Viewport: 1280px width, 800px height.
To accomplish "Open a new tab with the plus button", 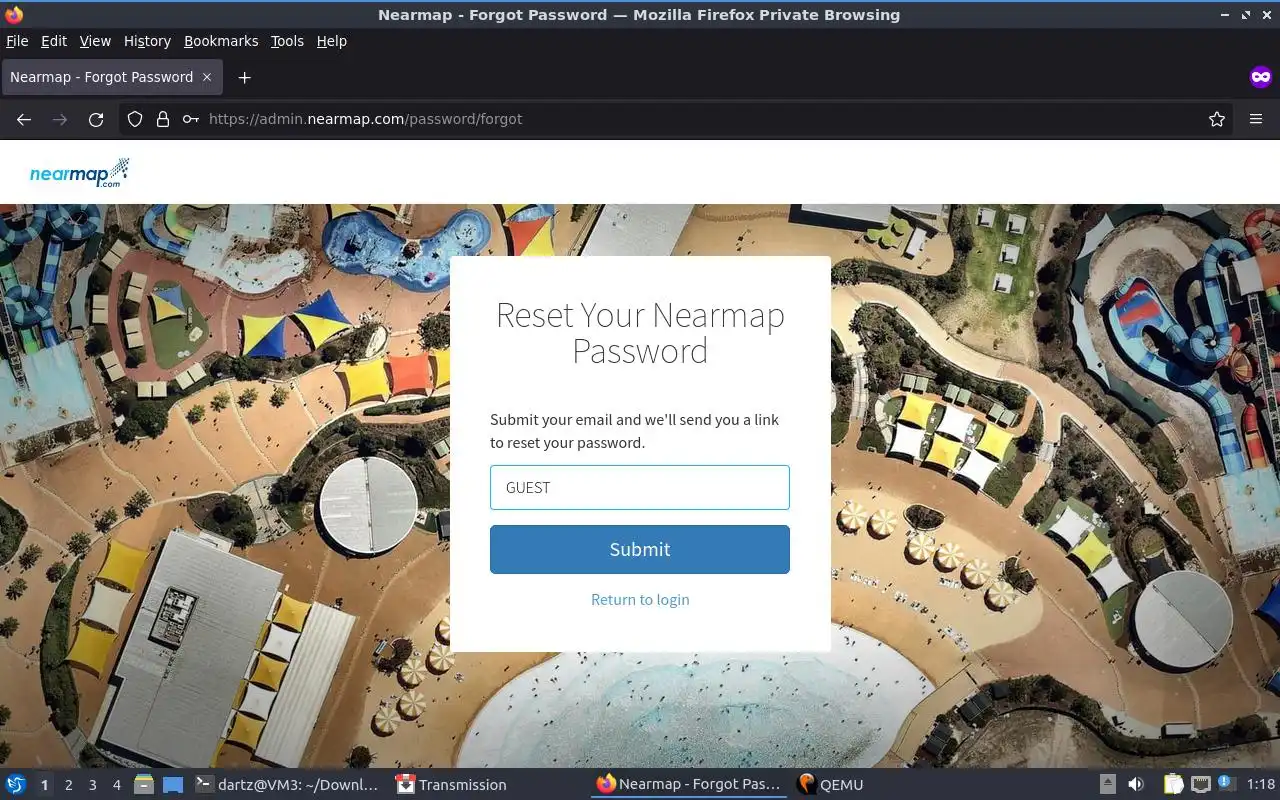I will click(244, 77).
